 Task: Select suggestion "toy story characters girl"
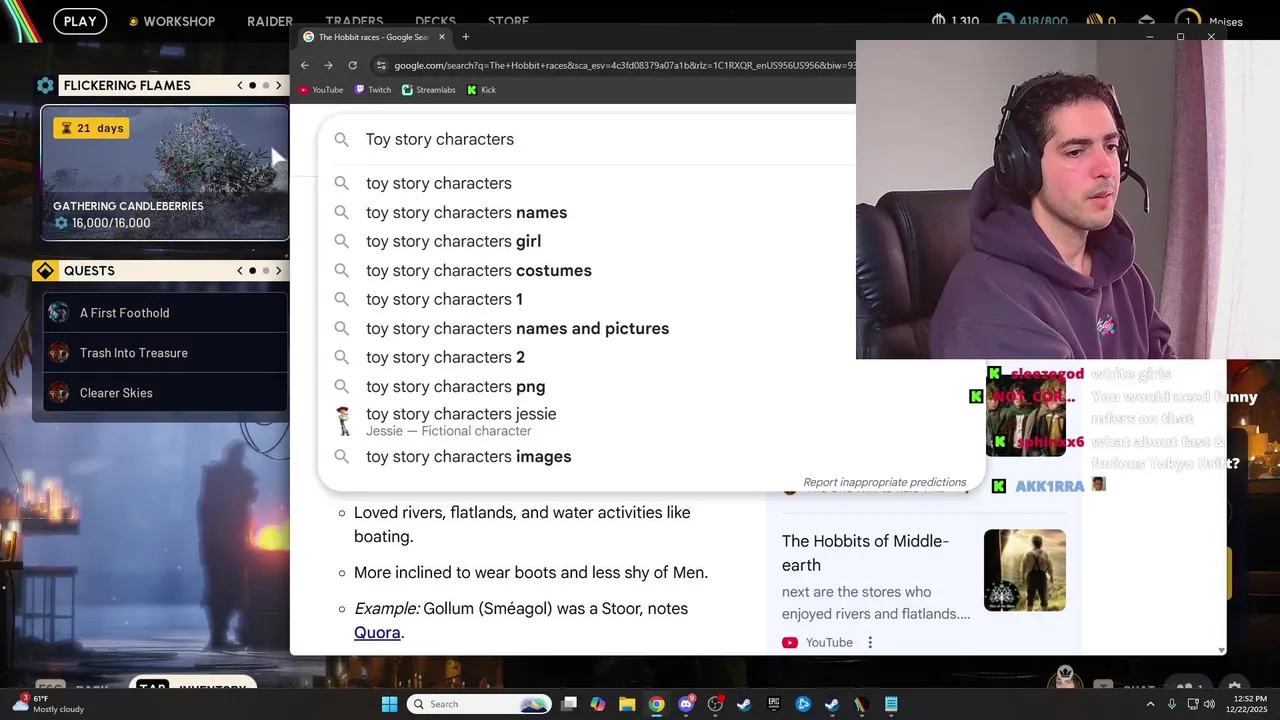coord(651,241)
